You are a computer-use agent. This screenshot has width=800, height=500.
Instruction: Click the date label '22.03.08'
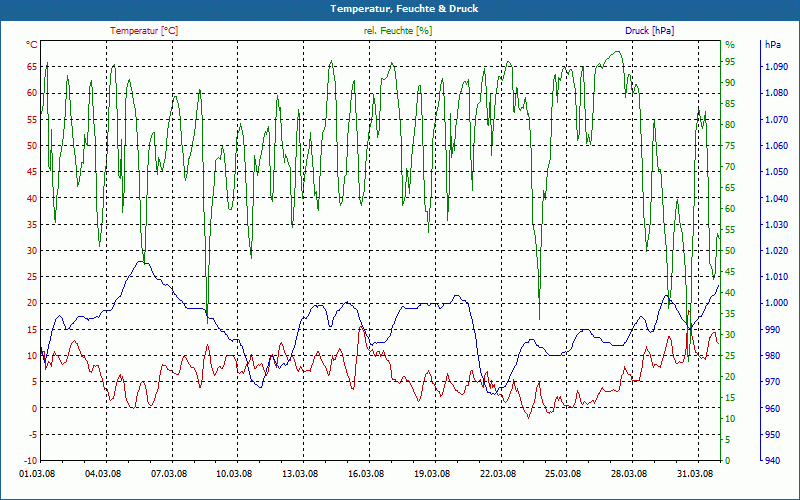[x=497, y=473]
